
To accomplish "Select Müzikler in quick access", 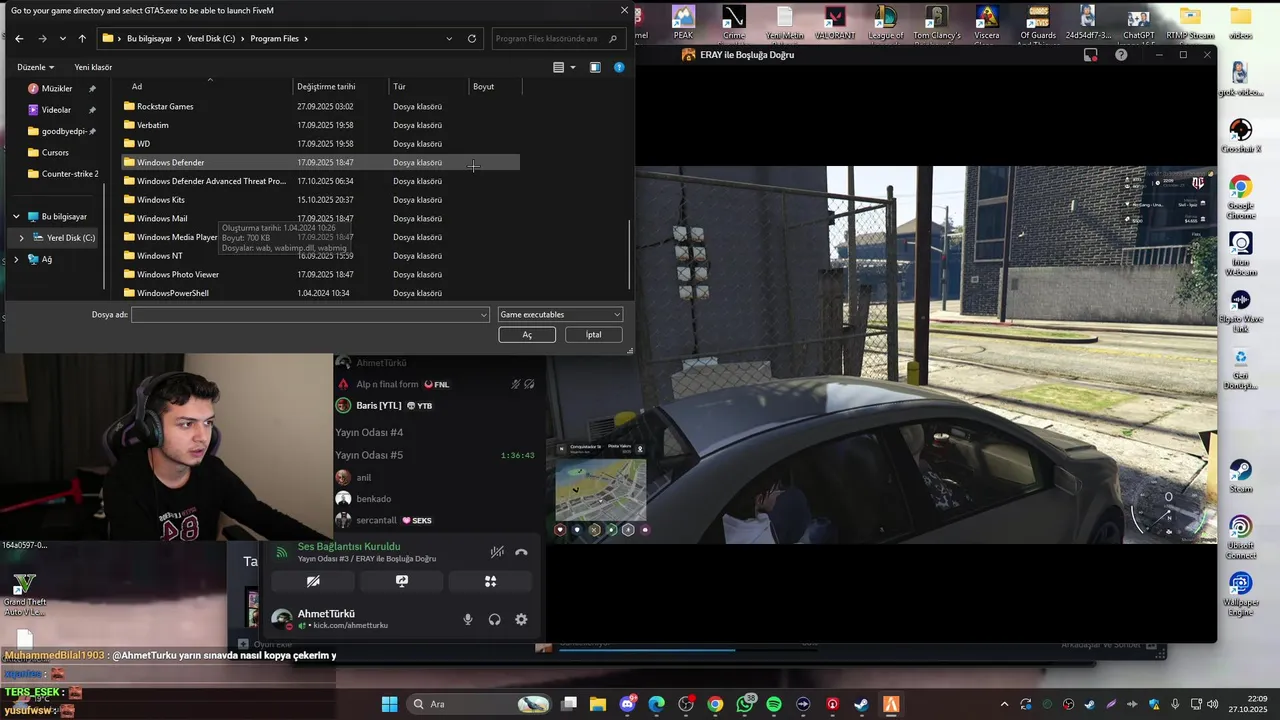I will pos(58,88).
